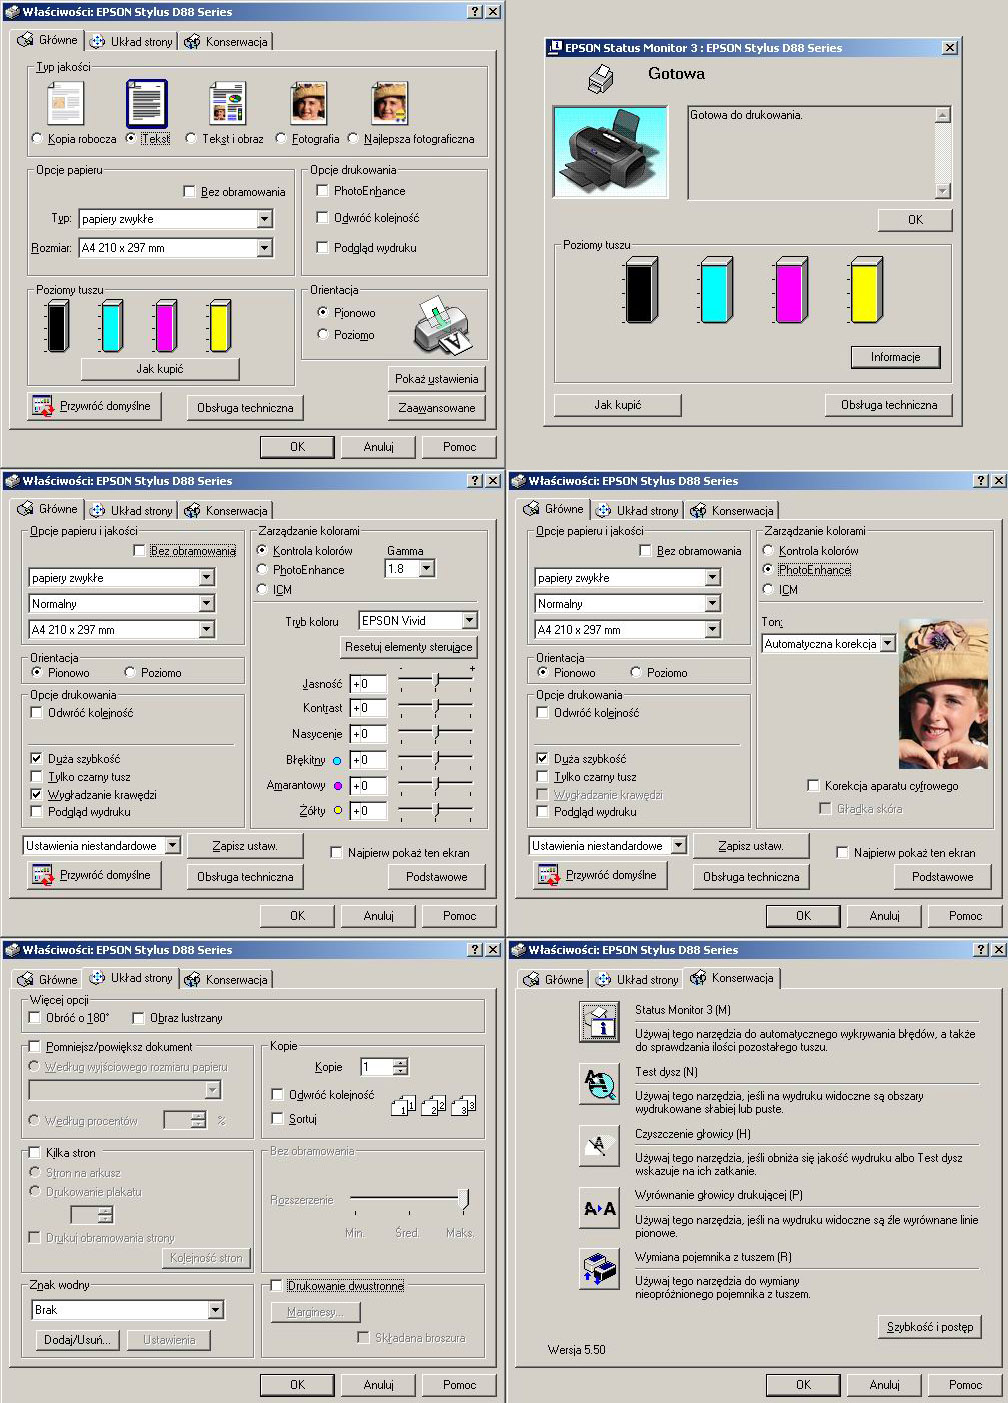Switch to Układ strony tab above Typ jakości

[x=132, y=42]
